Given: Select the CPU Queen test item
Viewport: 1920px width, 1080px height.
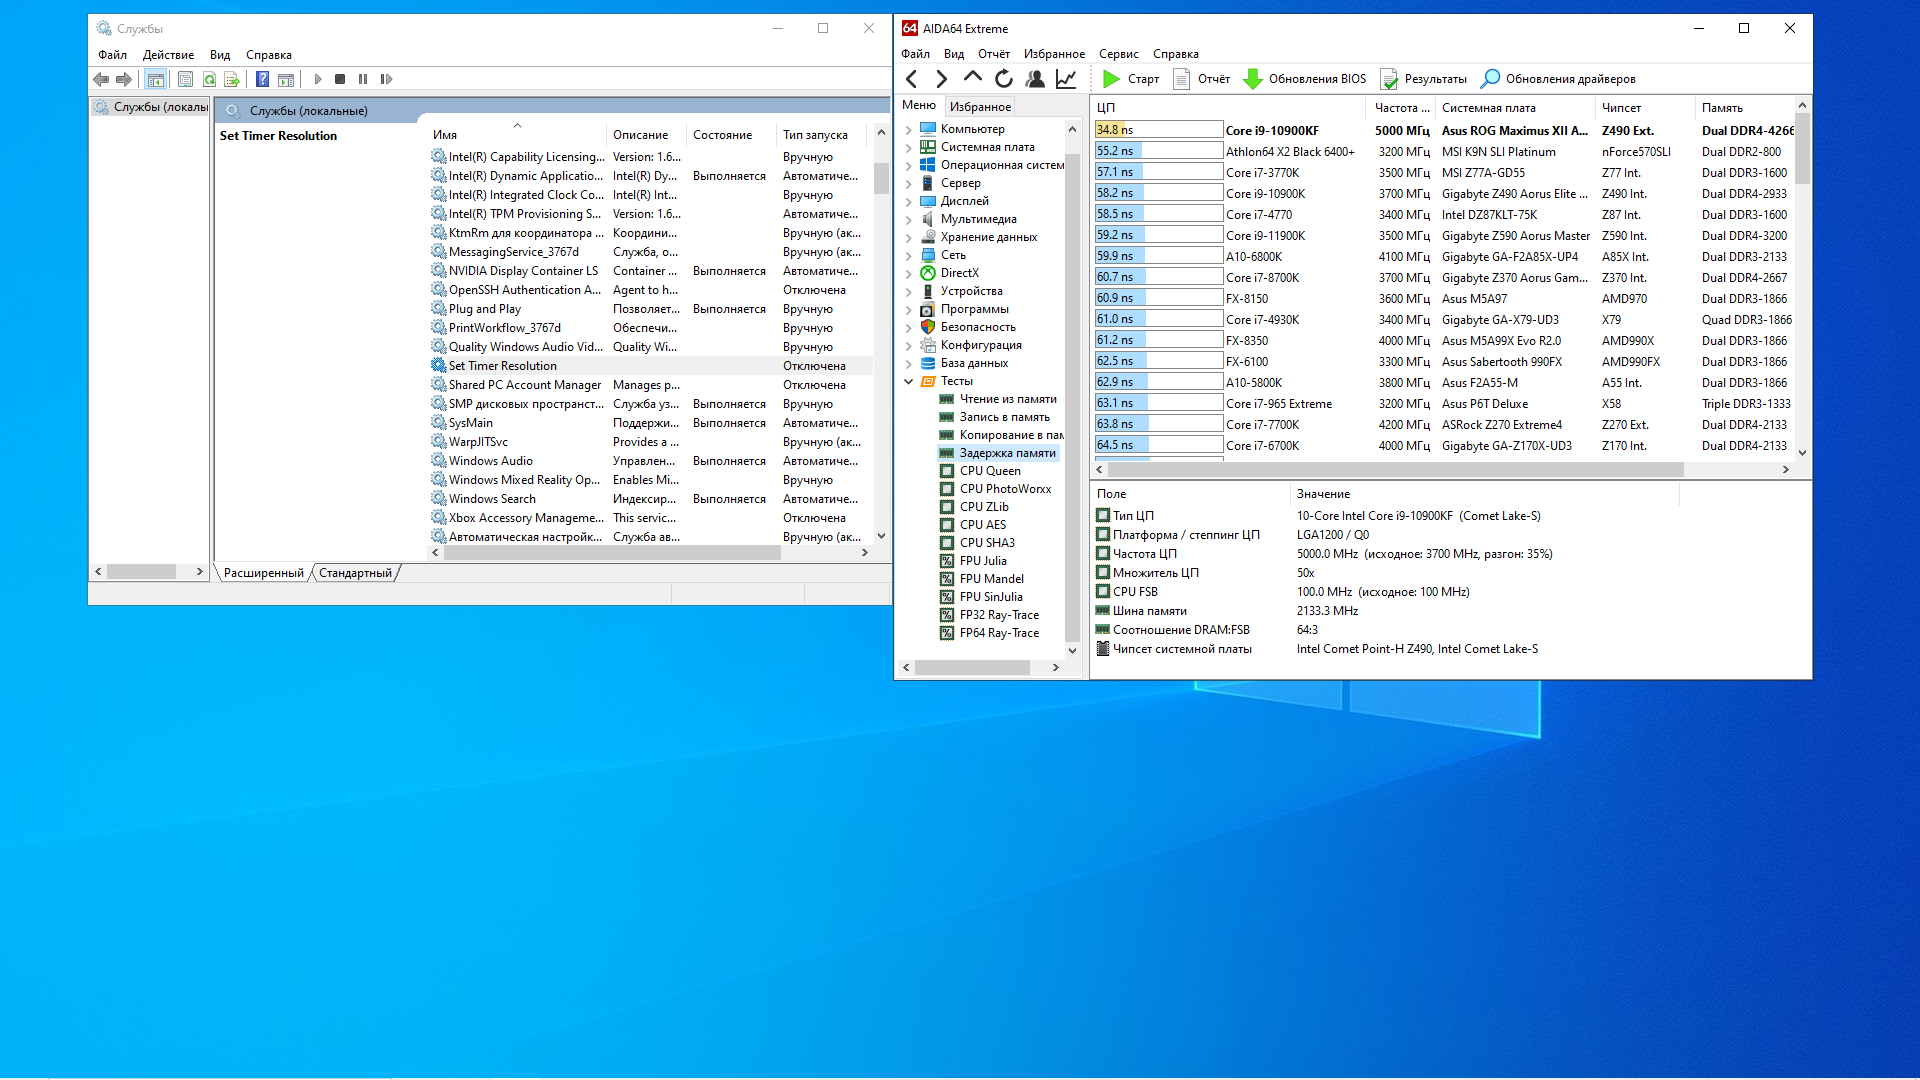Looking at the screenshot, I should pyautogui.click(x=989, y=471).
